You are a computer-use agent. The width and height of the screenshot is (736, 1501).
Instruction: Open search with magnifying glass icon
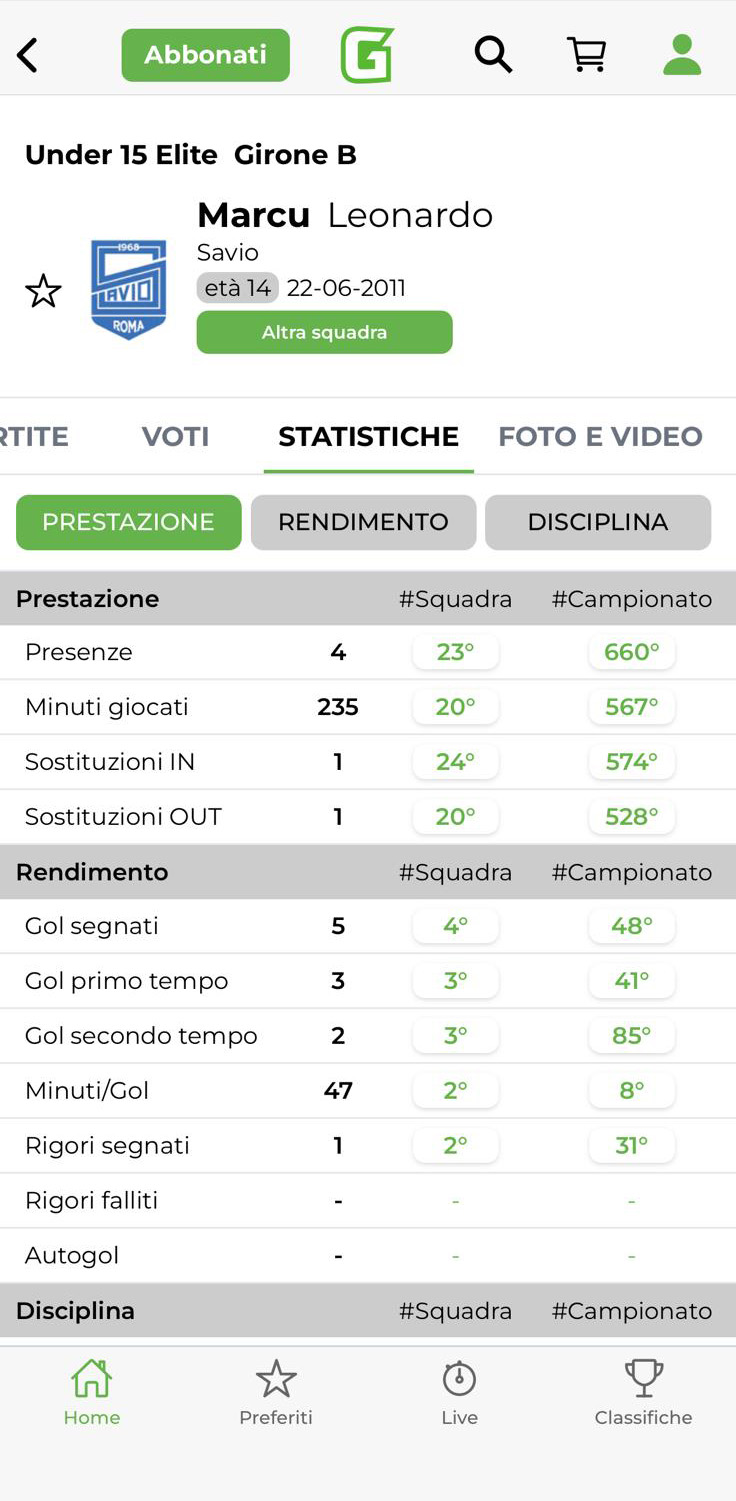click(493, 55)
